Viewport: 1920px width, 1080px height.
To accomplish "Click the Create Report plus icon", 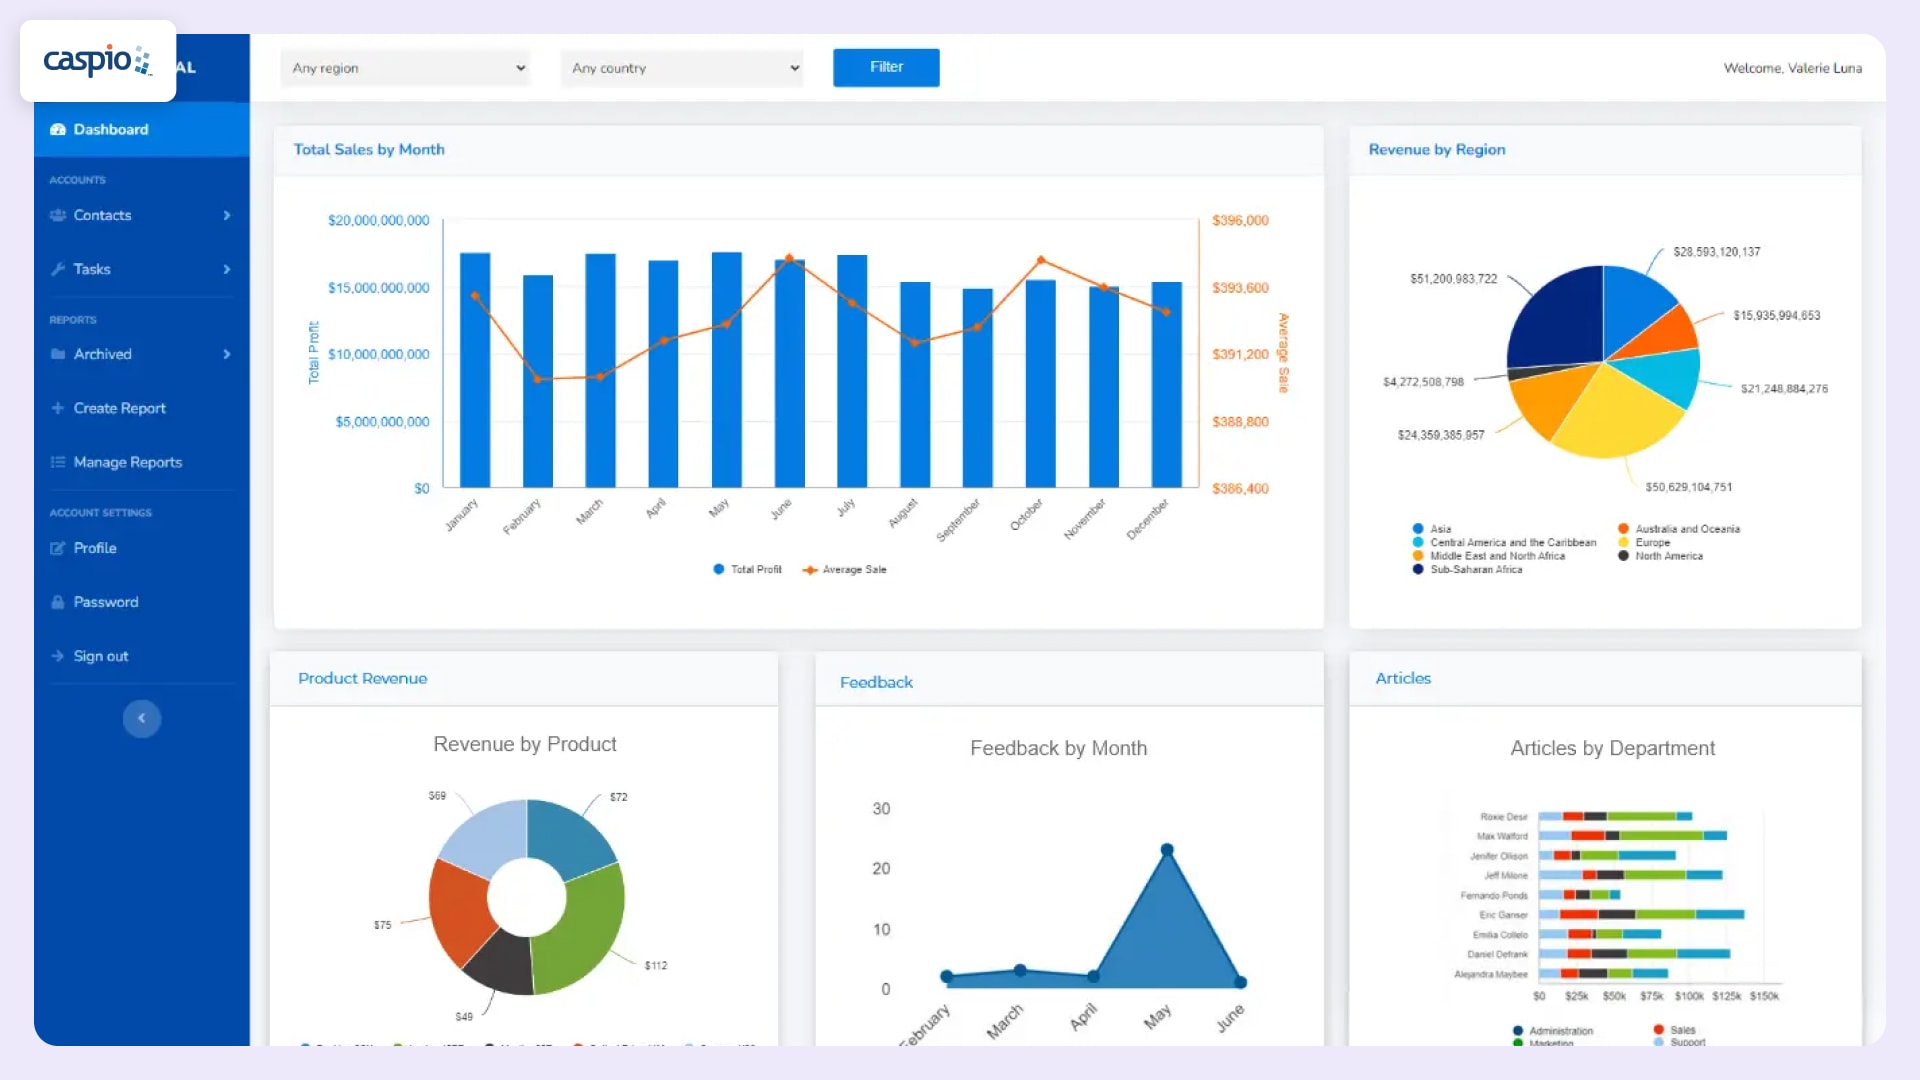I will pos(58,409).
